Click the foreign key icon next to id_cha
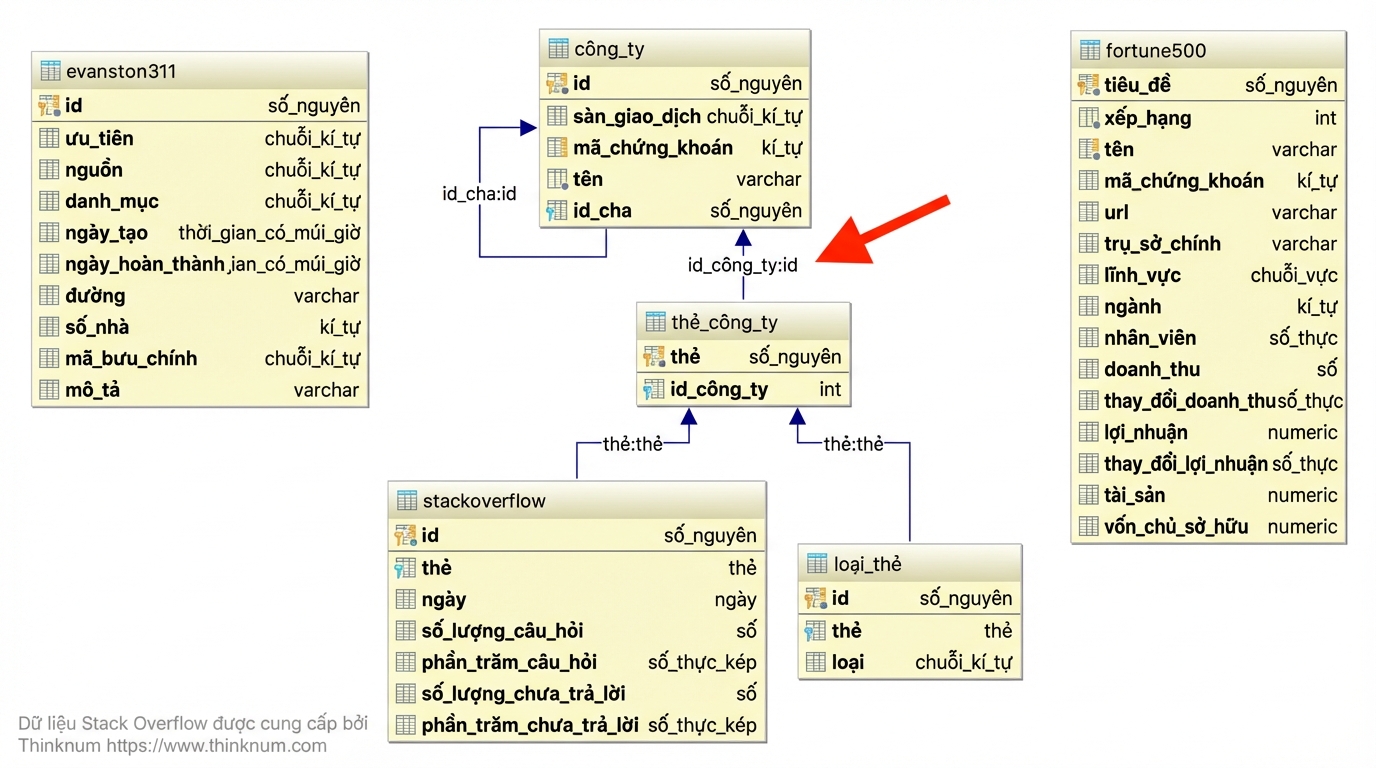 point(557,211)
